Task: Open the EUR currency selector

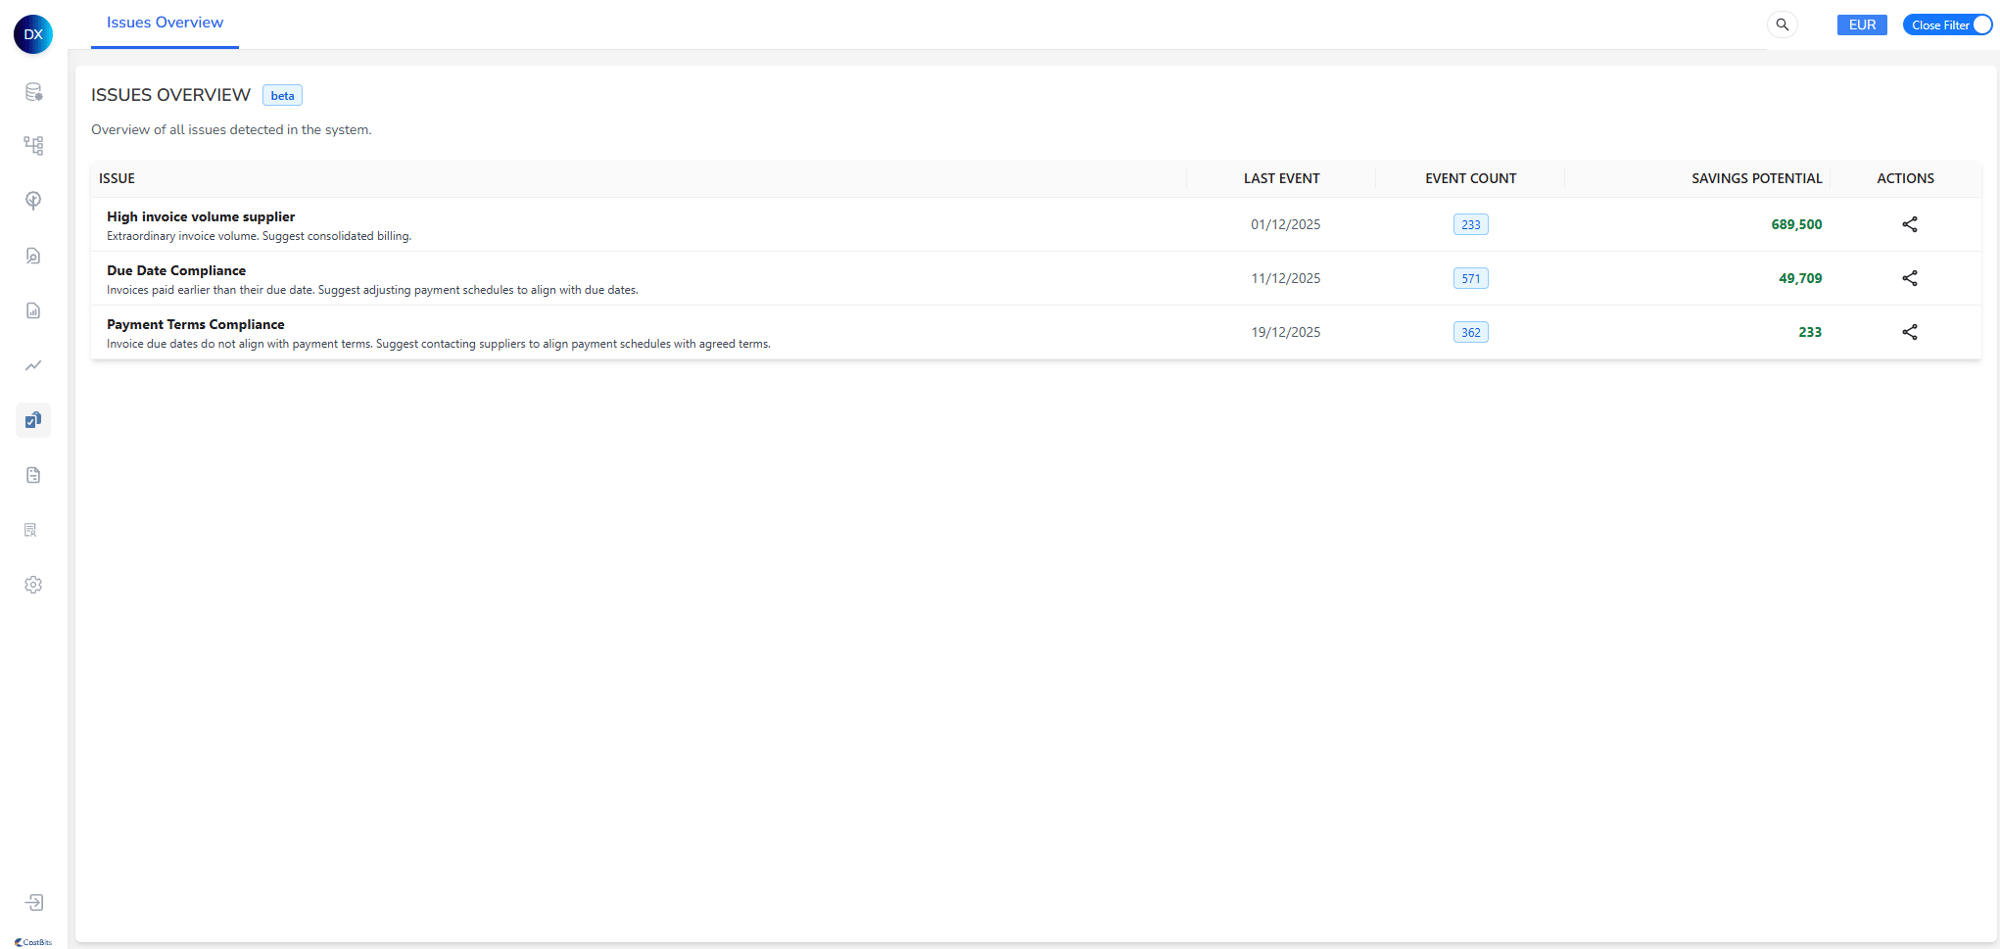Action: (x=1861, y=25)
